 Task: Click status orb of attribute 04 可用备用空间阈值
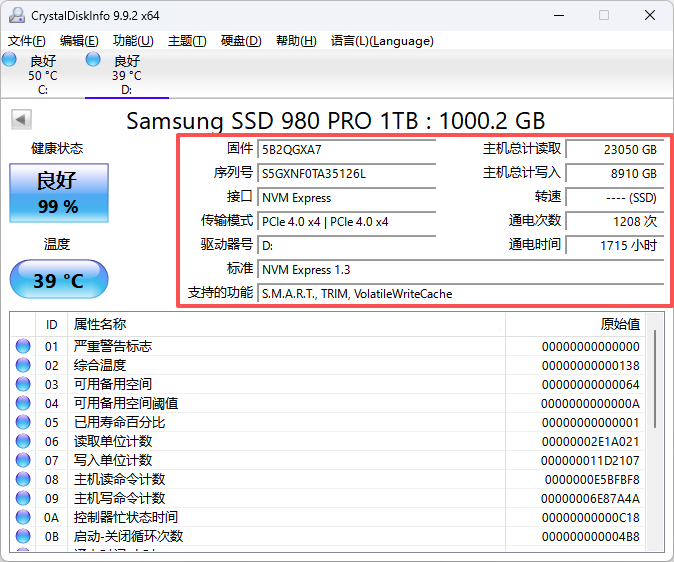(x=23, y=403)
